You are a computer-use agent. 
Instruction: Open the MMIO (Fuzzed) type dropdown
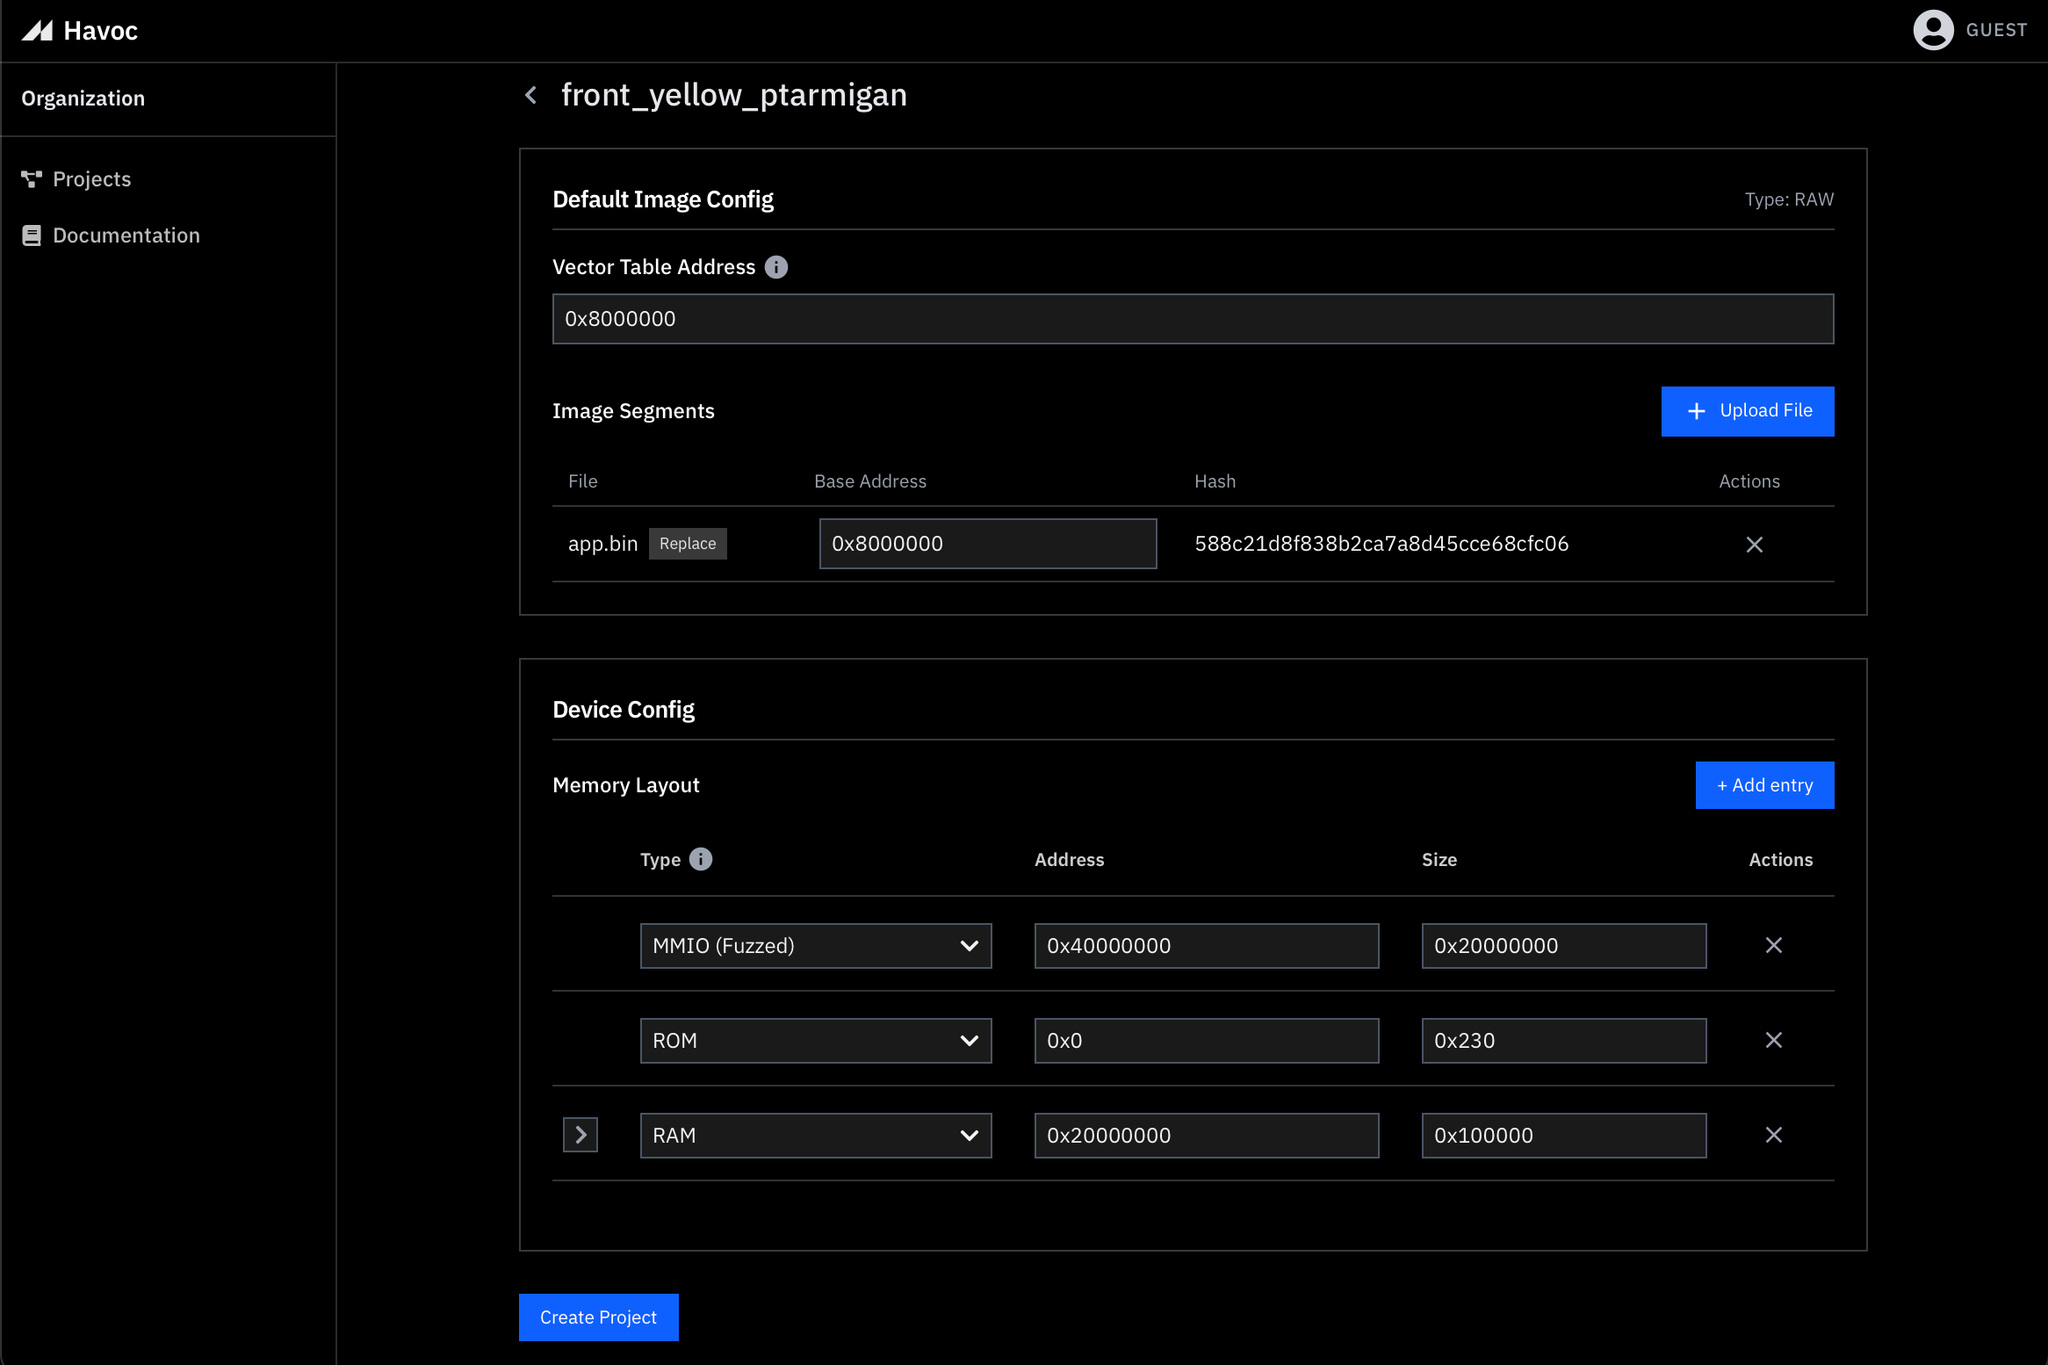(815, 945)
